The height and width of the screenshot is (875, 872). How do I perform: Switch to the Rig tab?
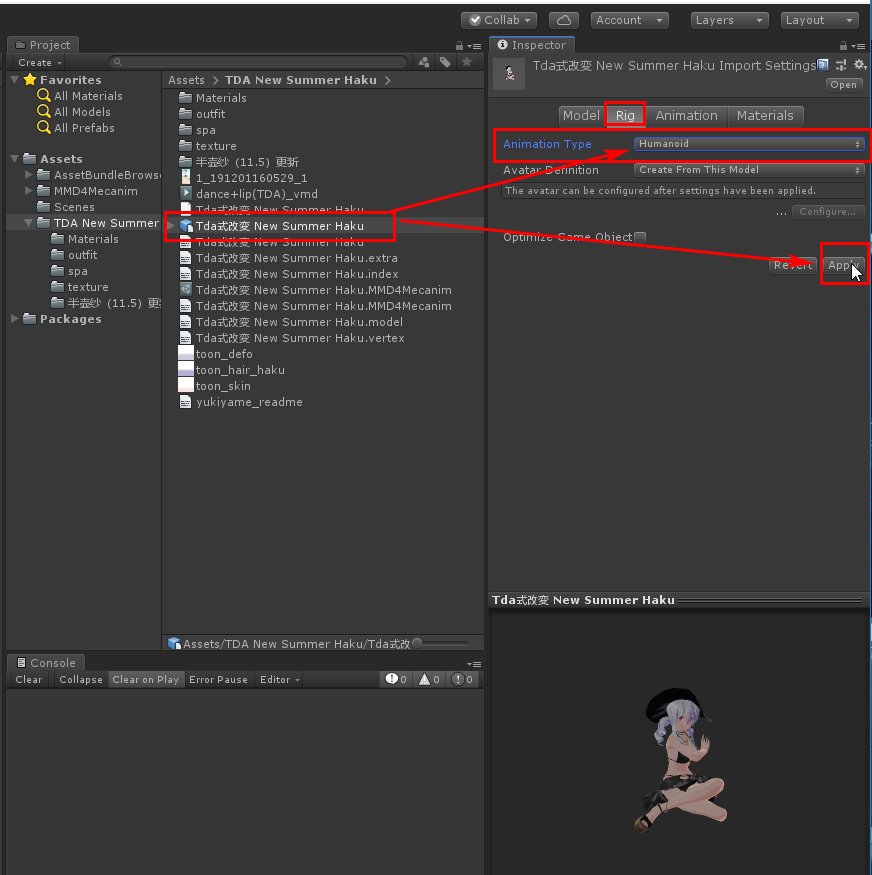[x=625, y=116]
